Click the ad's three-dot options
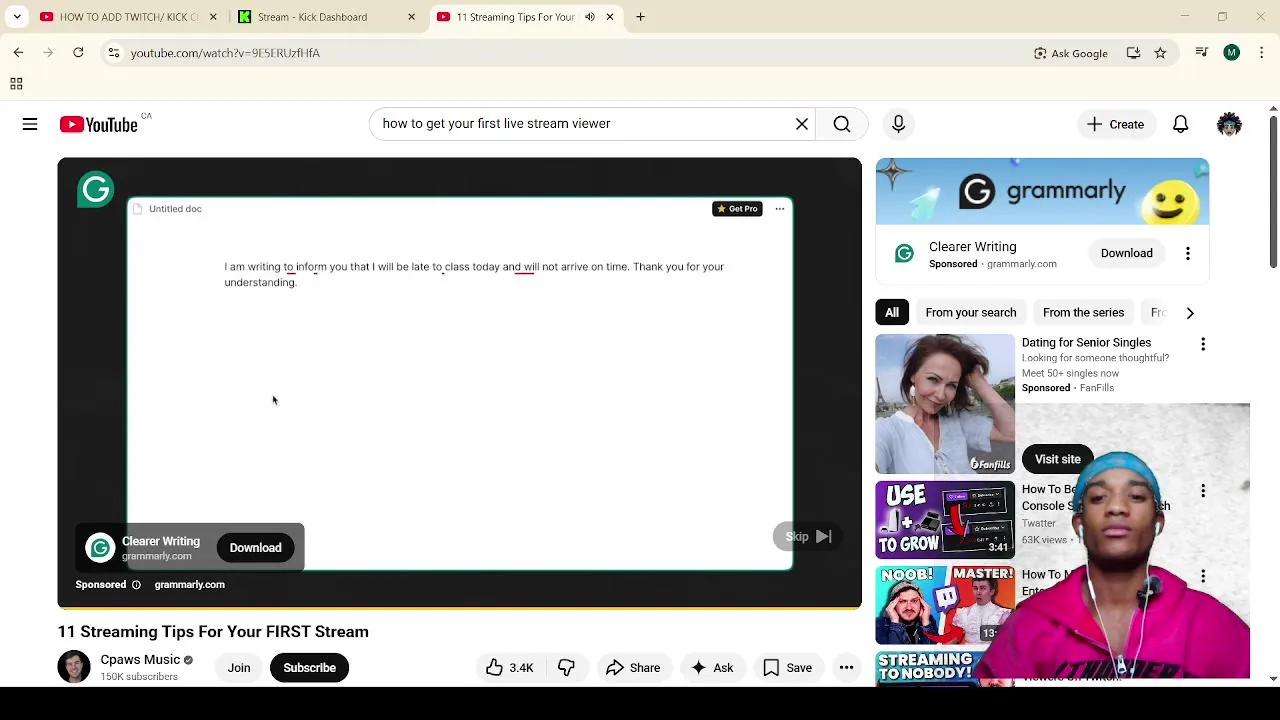 pyautogui.click(x=780, y=209)
